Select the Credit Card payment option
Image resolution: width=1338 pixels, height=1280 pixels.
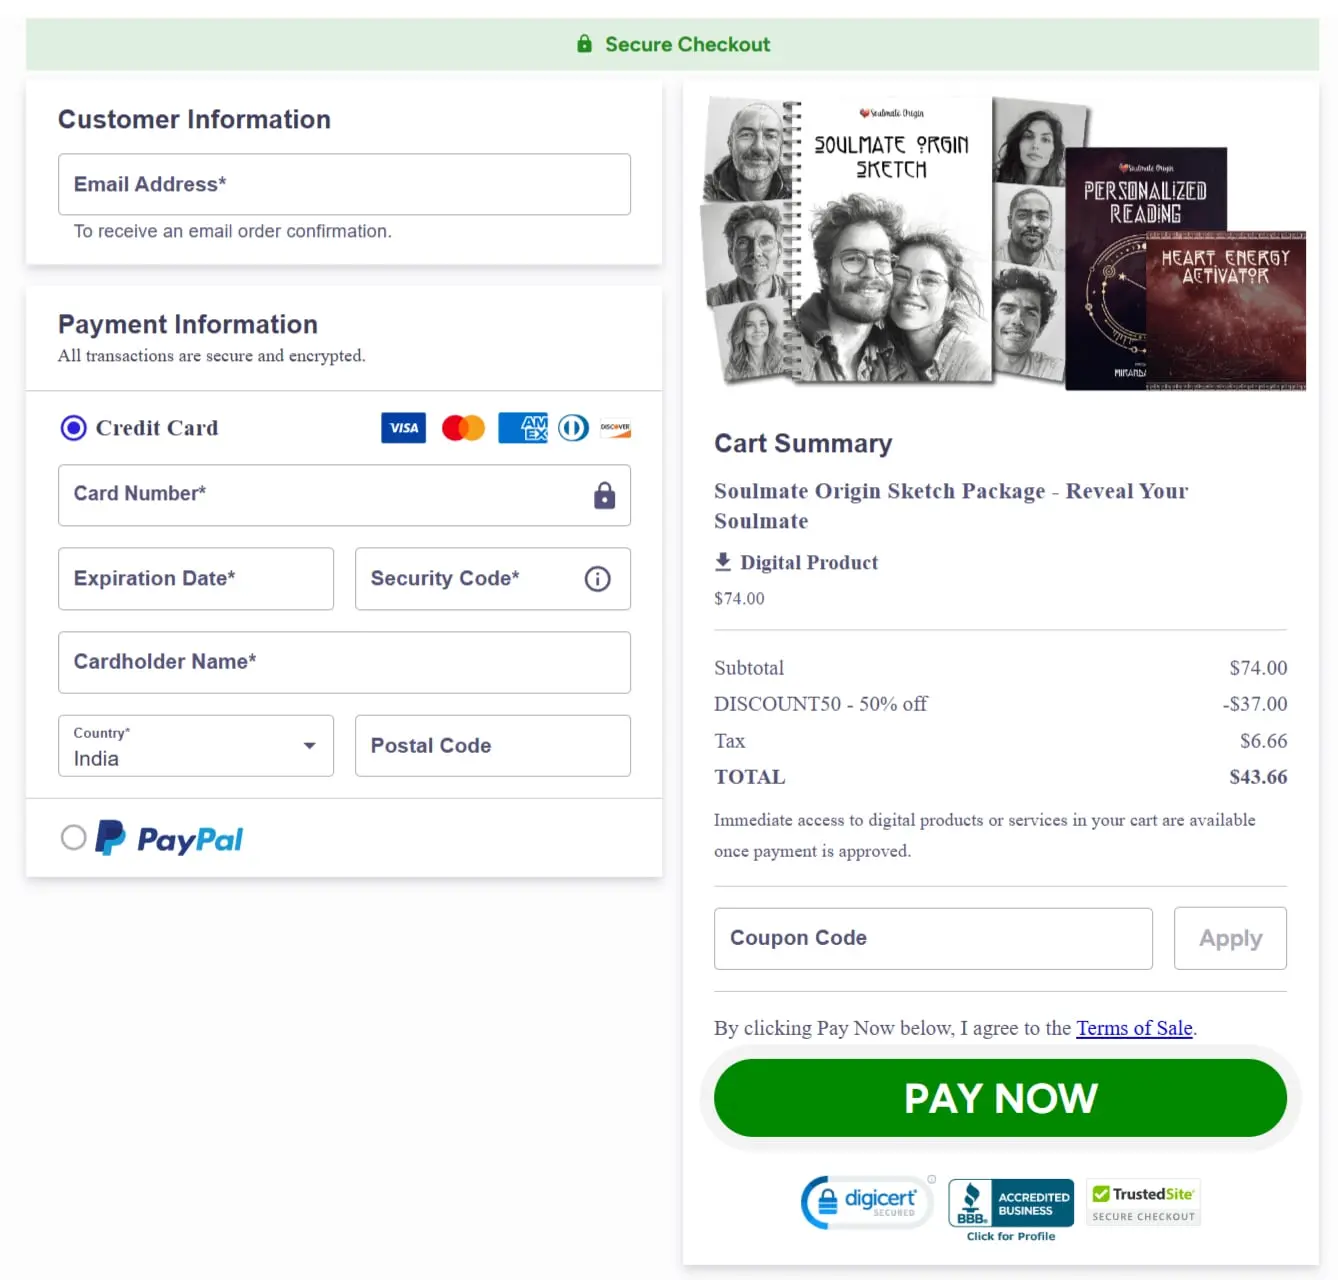[74, 428]
